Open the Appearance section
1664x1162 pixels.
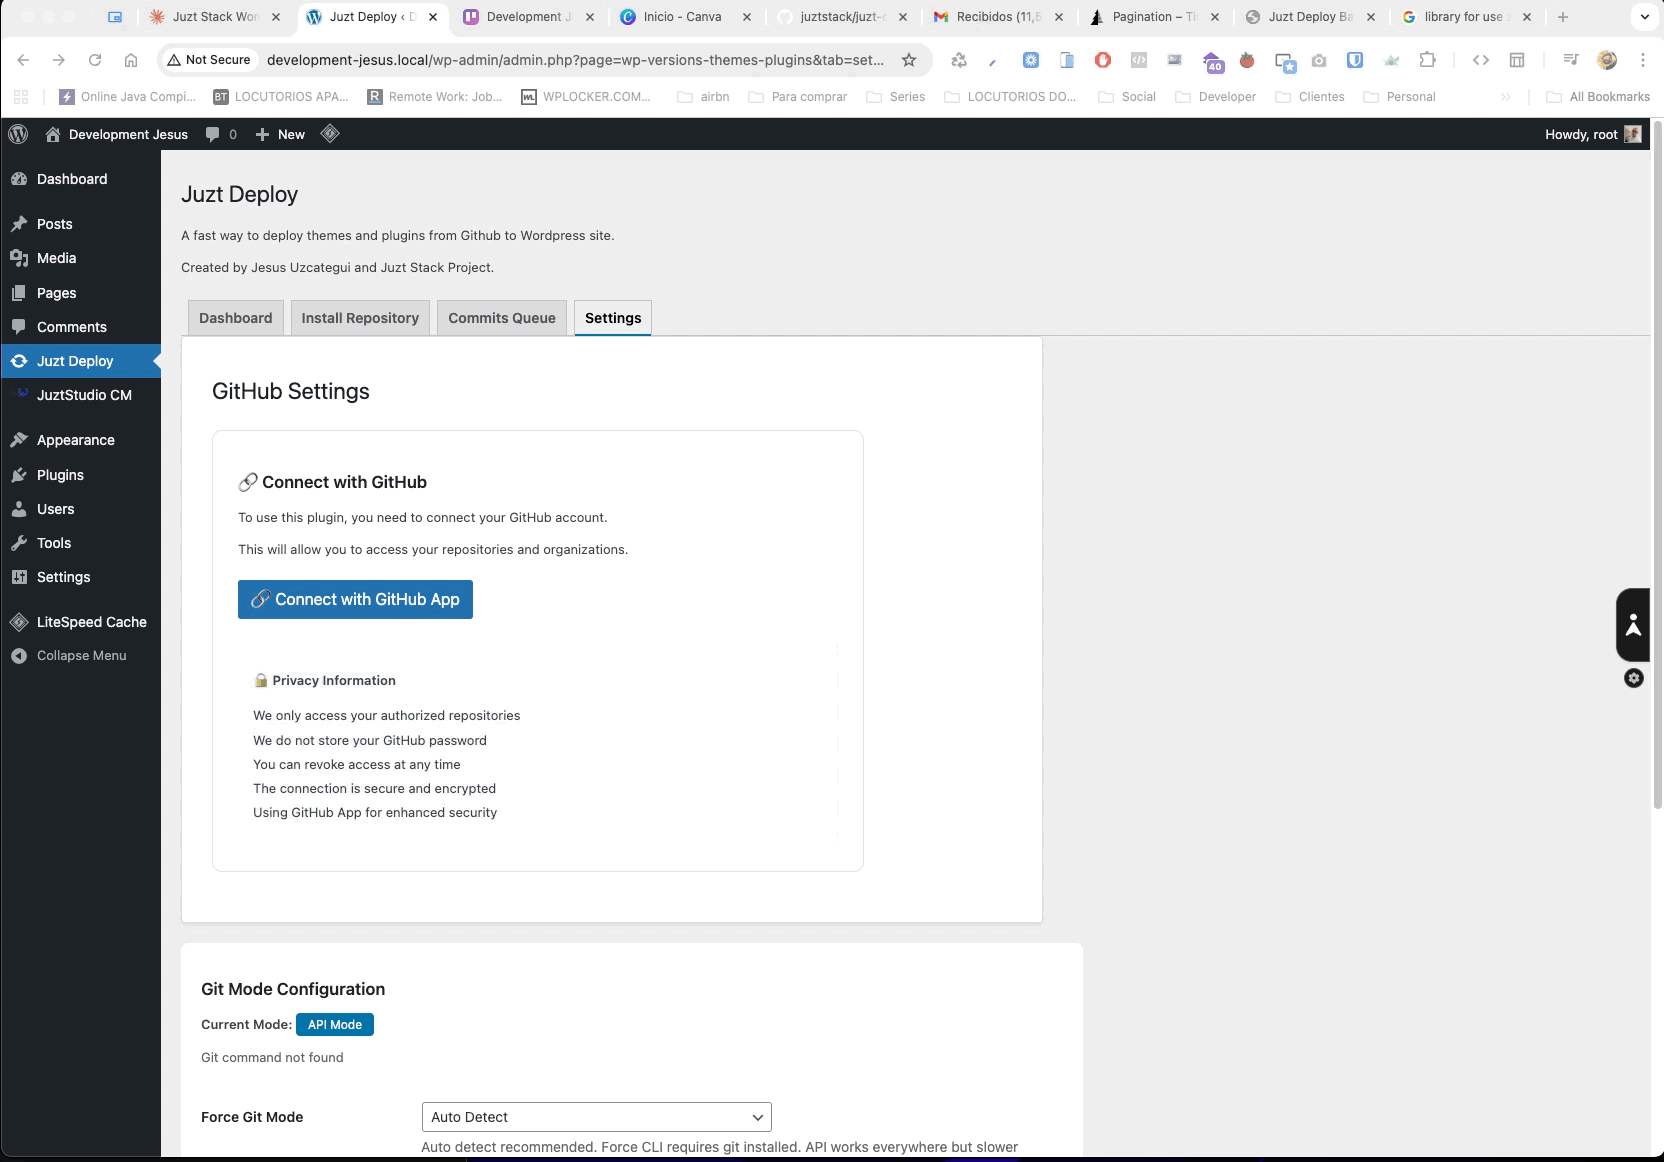point(74,440)
